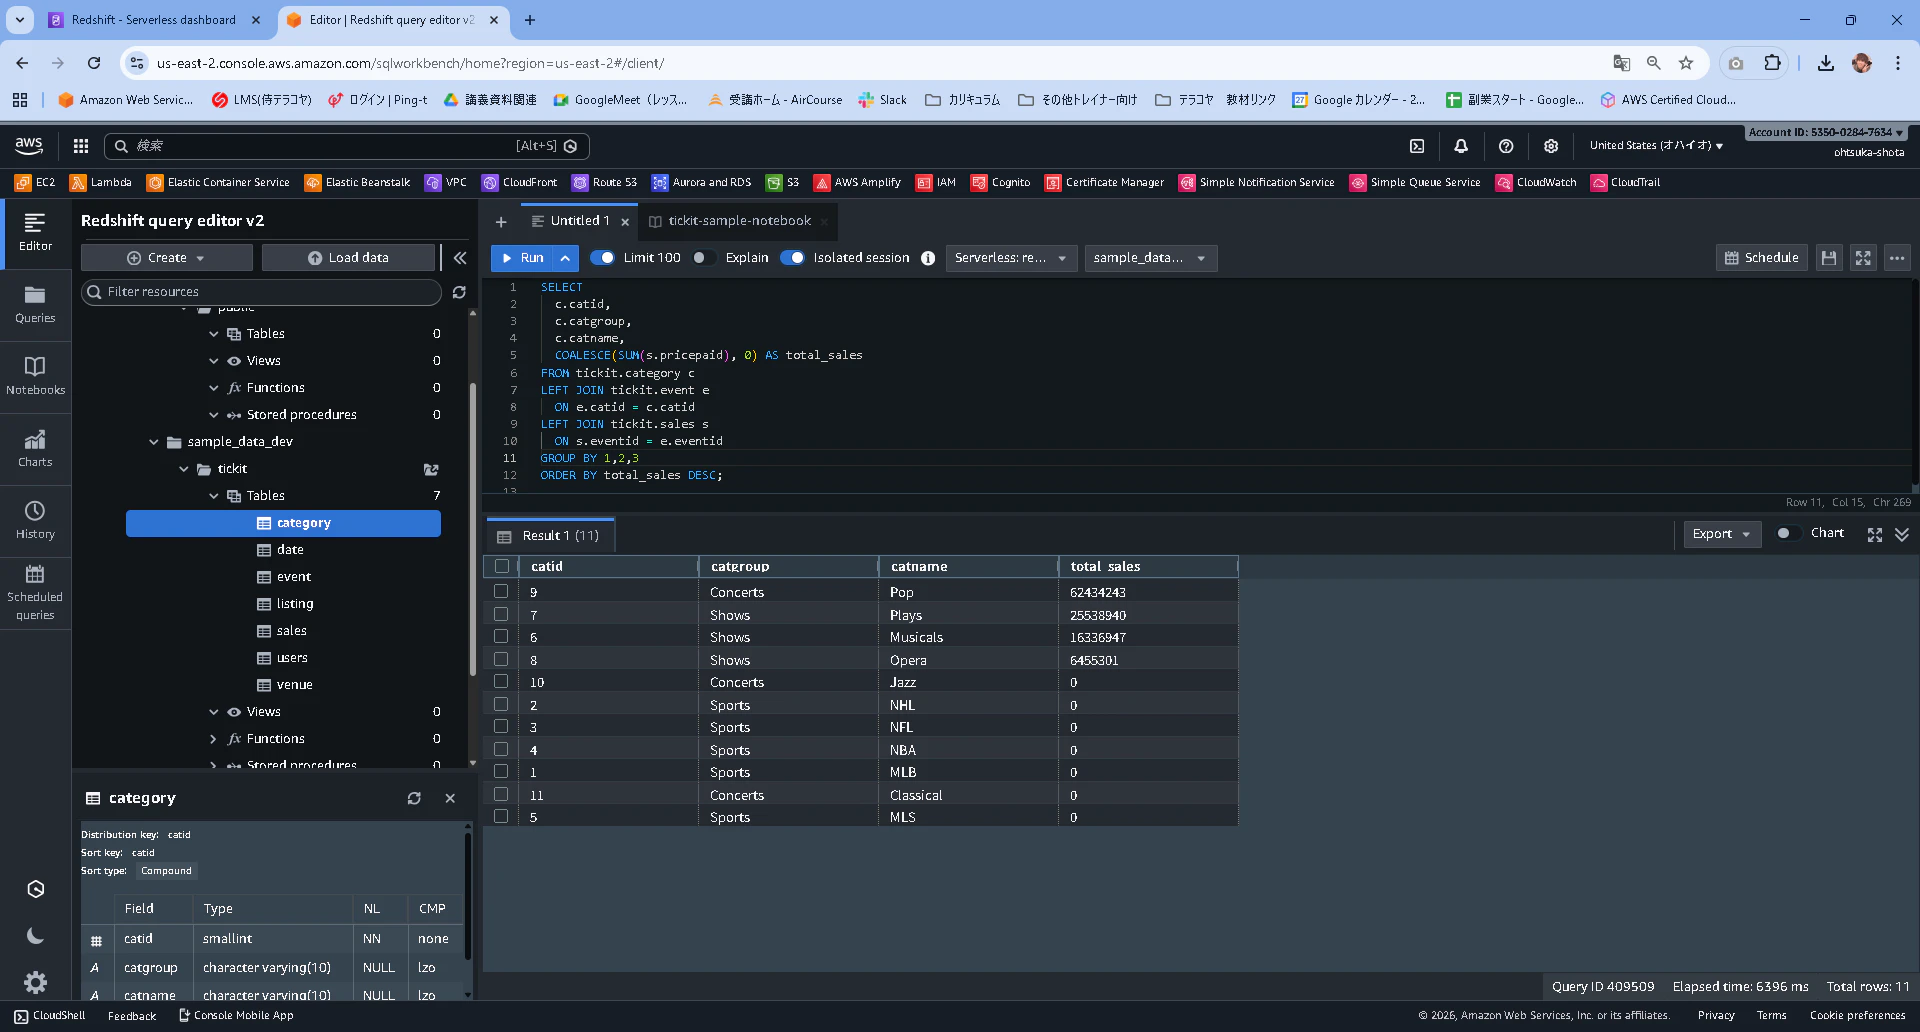Add a new editor tab
The image size is (1920, 1032).
[x=501, y=222]
